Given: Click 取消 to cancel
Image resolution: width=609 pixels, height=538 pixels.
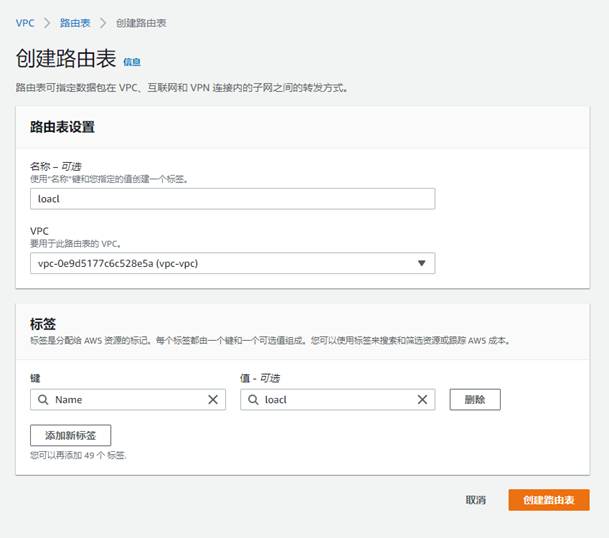Looking at the screenshot, I should coord(476,500).
